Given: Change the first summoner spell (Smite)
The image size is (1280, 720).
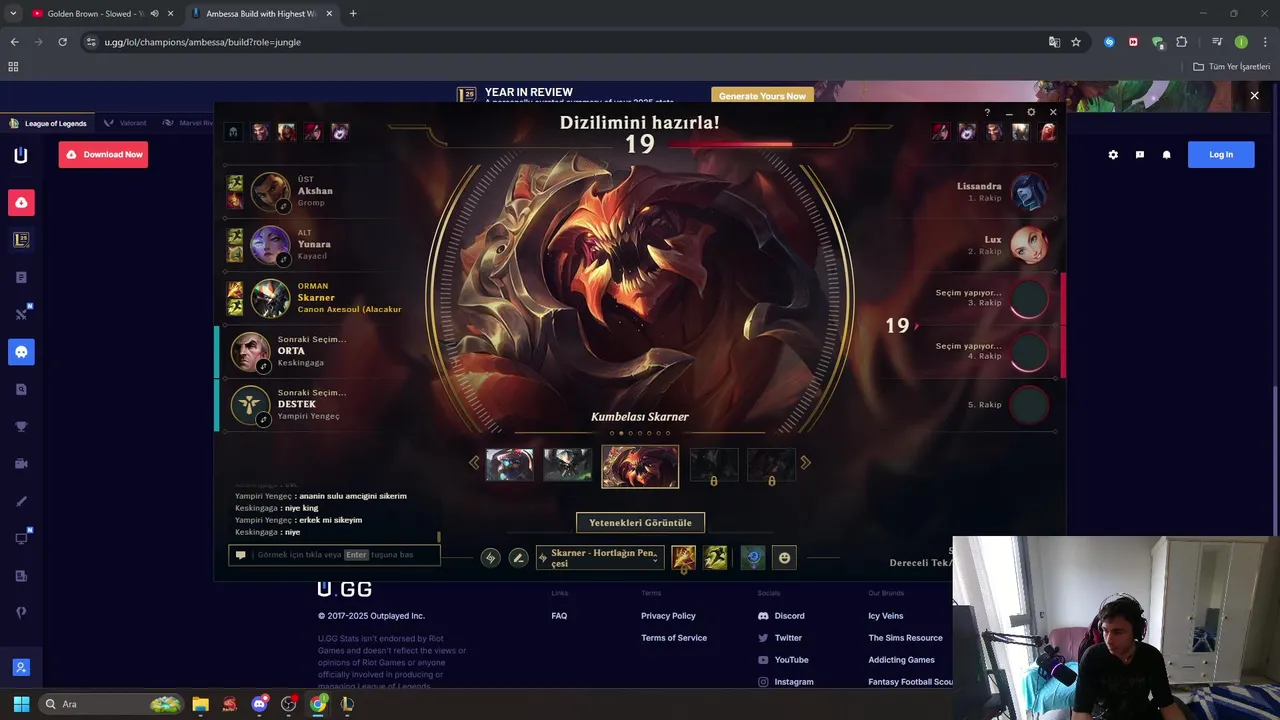Looking at the screenshot, I should (x=684, y=558).
